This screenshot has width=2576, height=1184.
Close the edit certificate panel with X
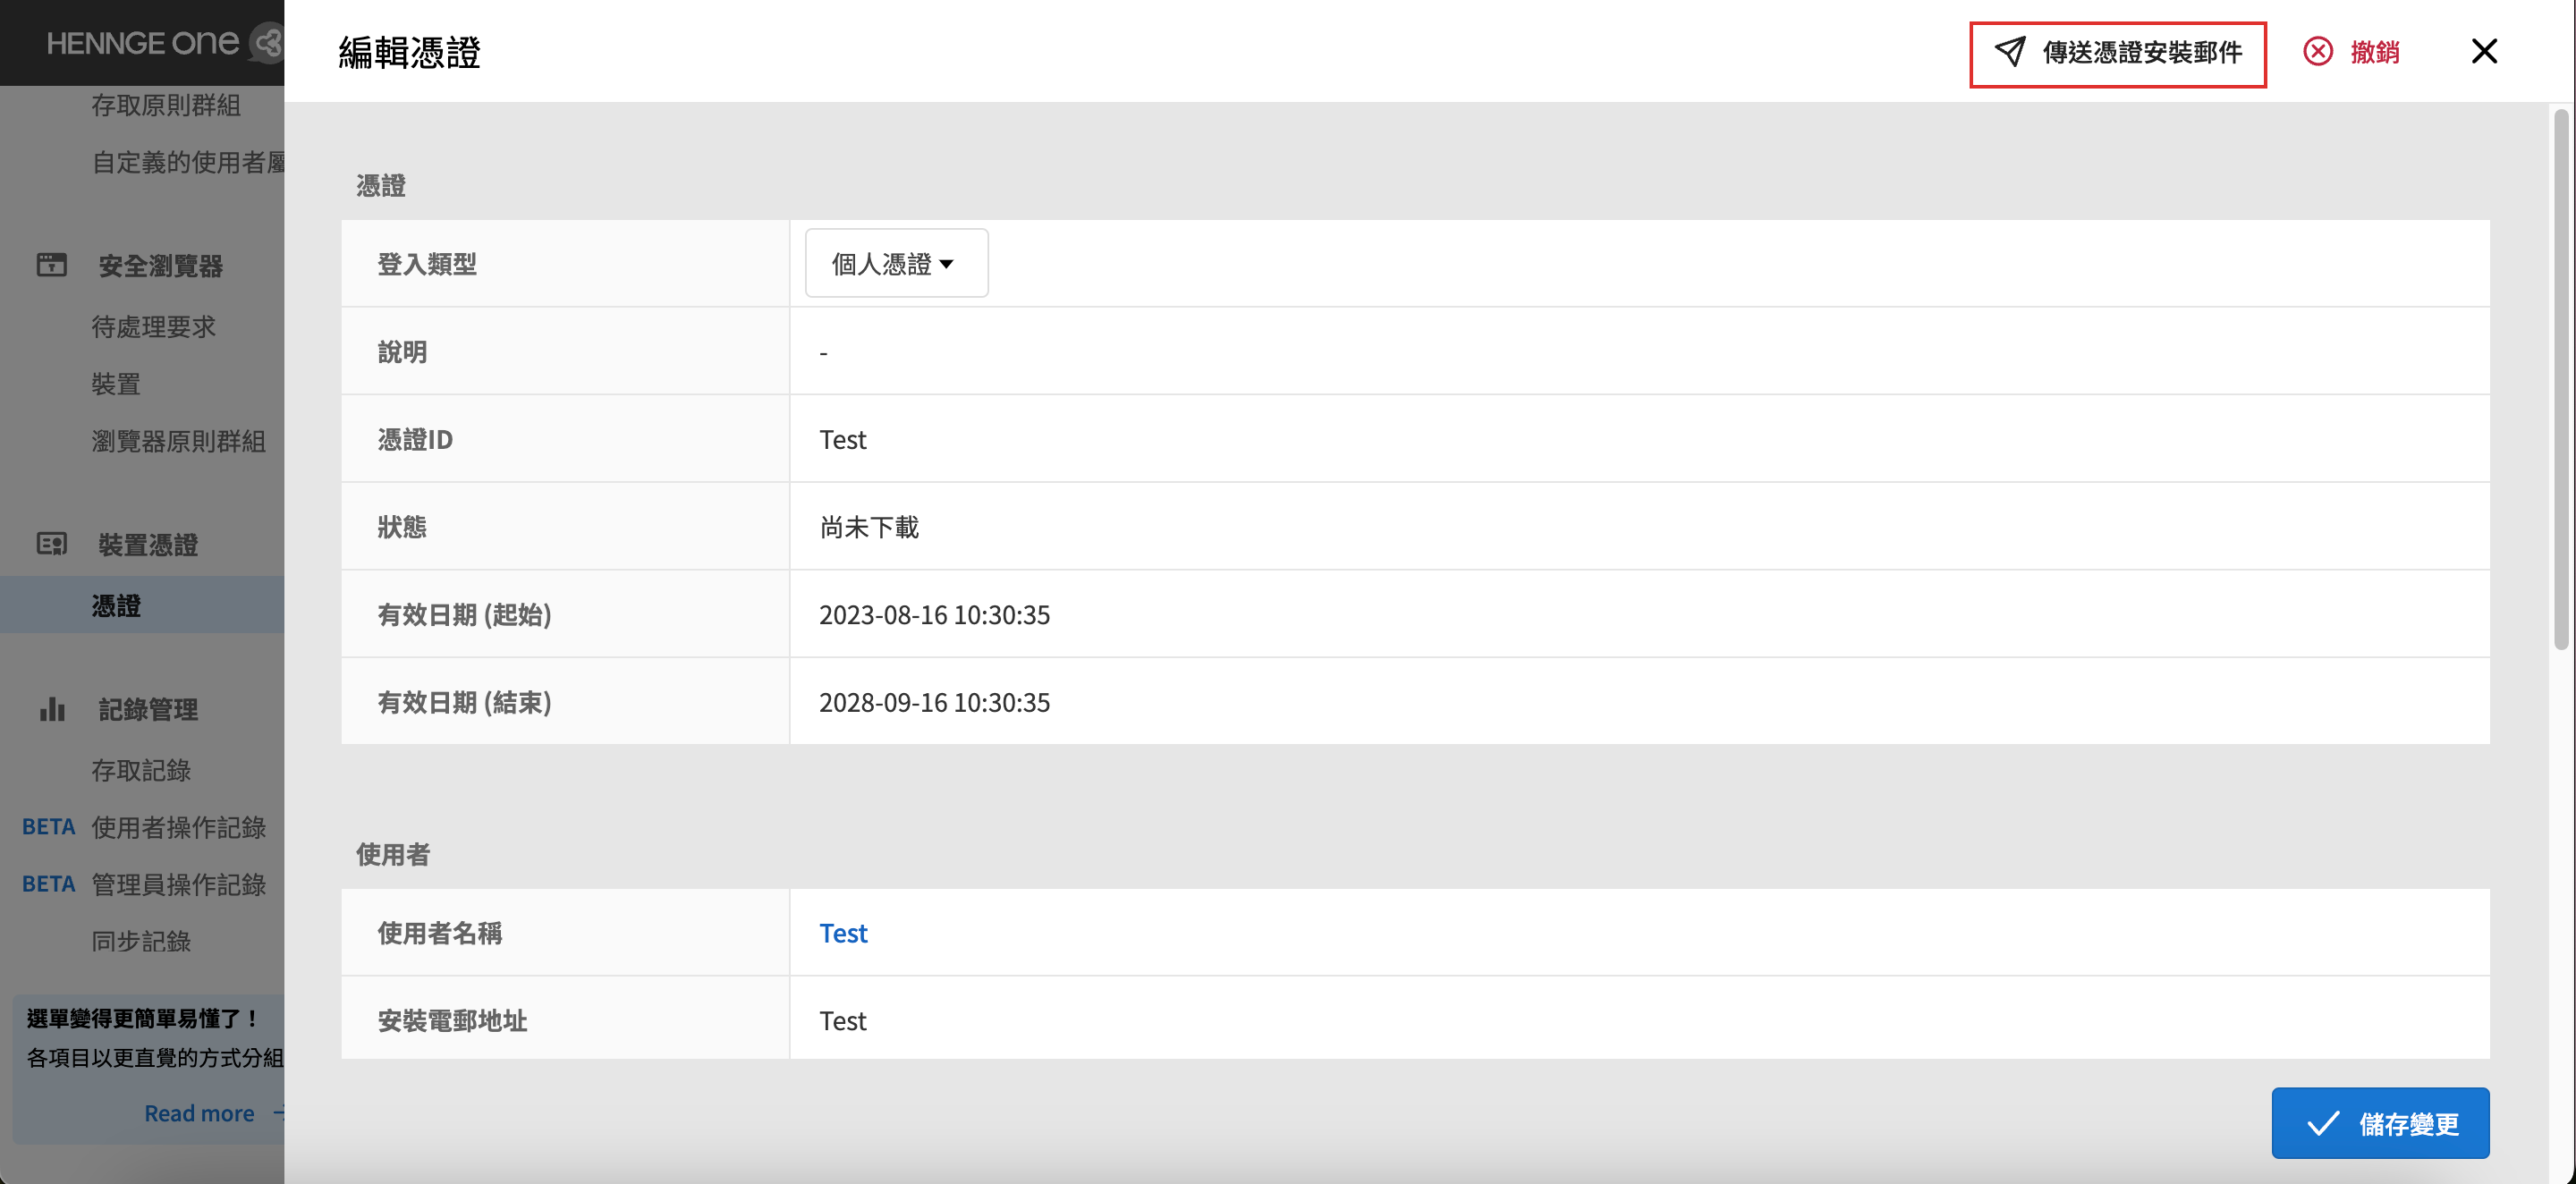(x=2484, y=52)
